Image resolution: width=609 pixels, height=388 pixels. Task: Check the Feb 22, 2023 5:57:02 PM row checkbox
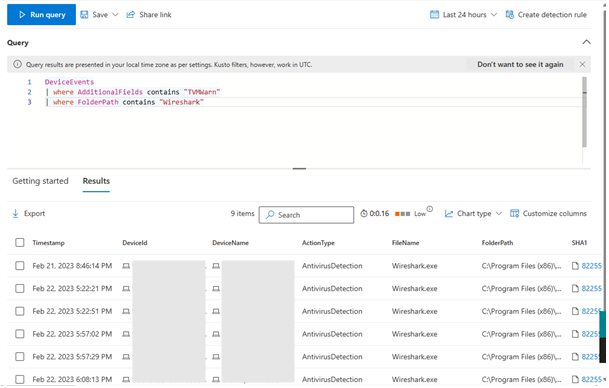click(20, 334)
